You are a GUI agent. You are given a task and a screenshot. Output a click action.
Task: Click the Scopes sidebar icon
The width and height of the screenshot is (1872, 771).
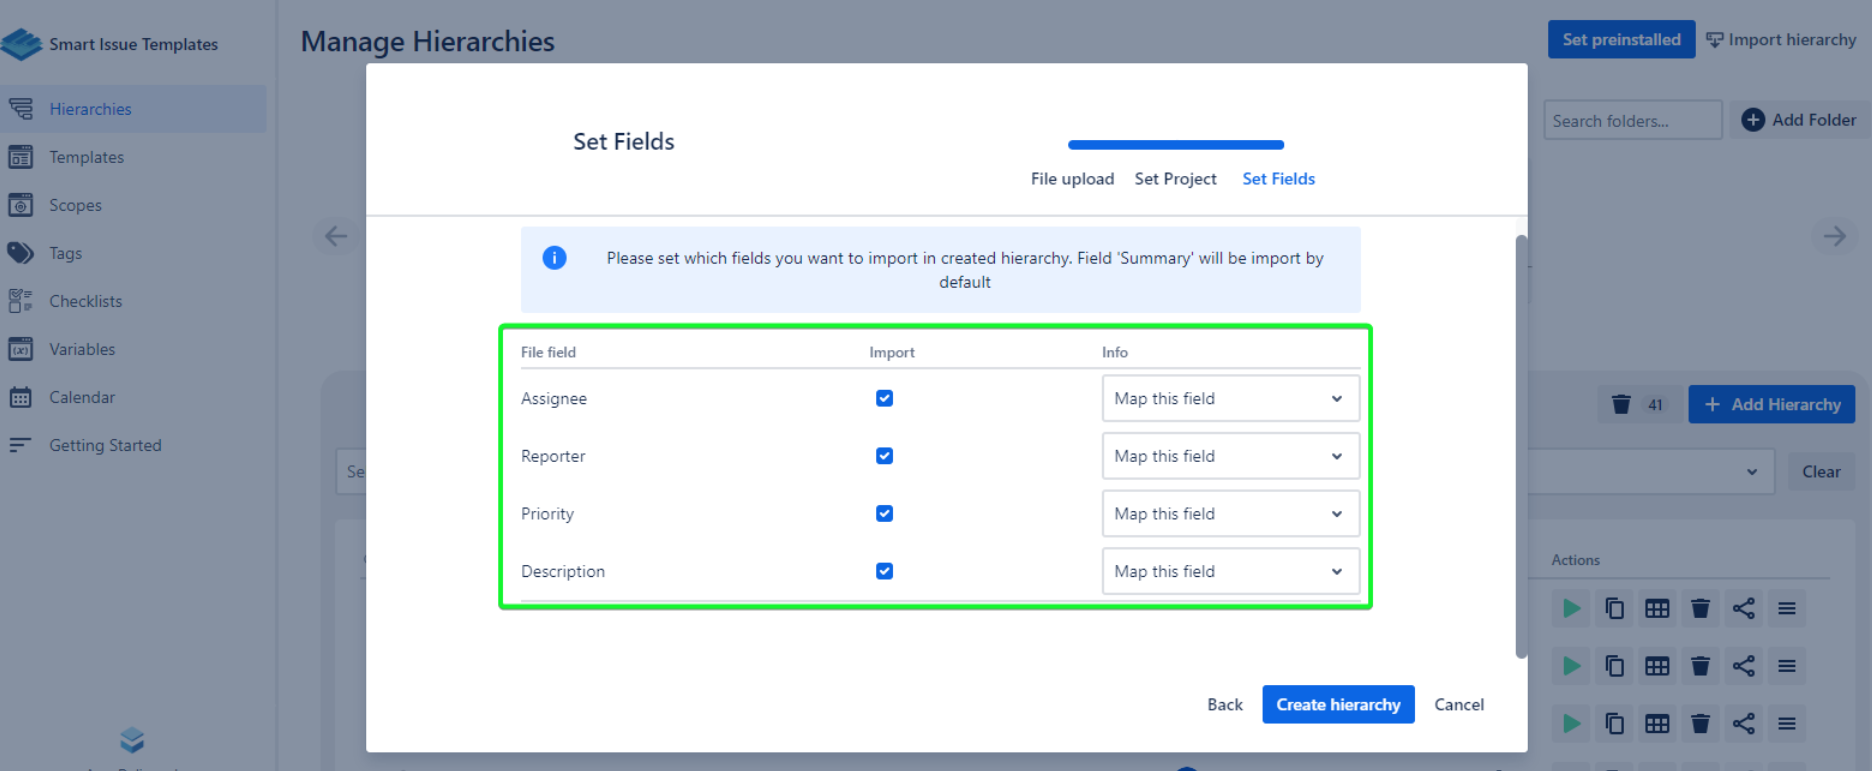click(x=21, y=205)
